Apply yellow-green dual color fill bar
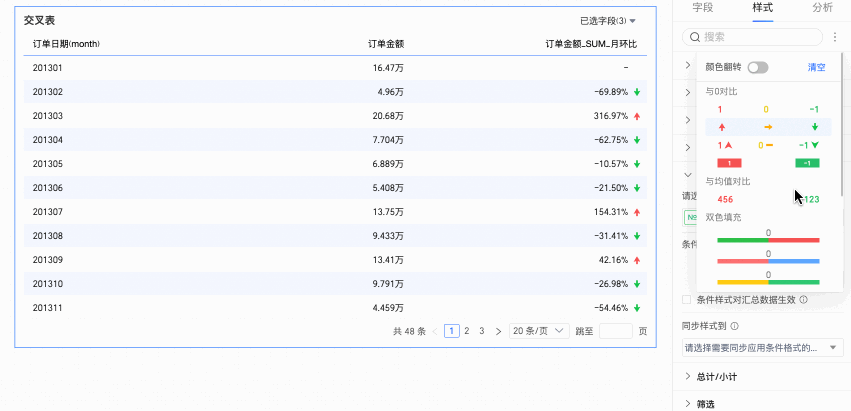The image size is (851, 411). click(x=768, y=282)
